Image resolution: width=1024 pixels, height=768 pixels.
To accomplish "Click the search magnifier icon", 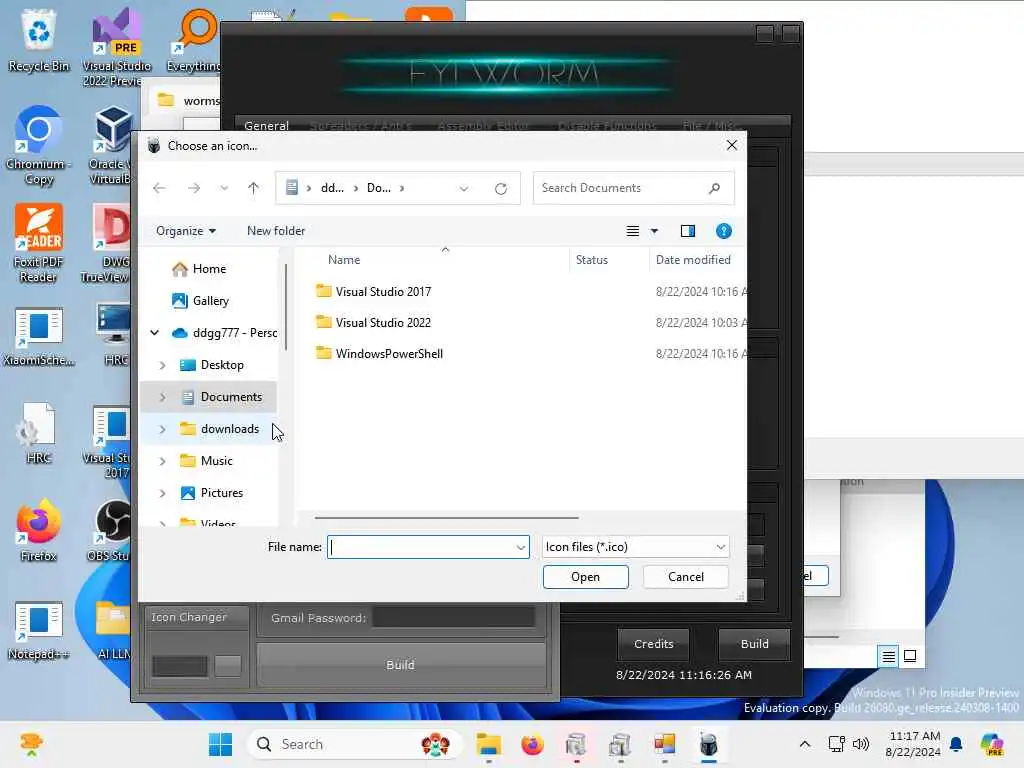I will 714,188.
